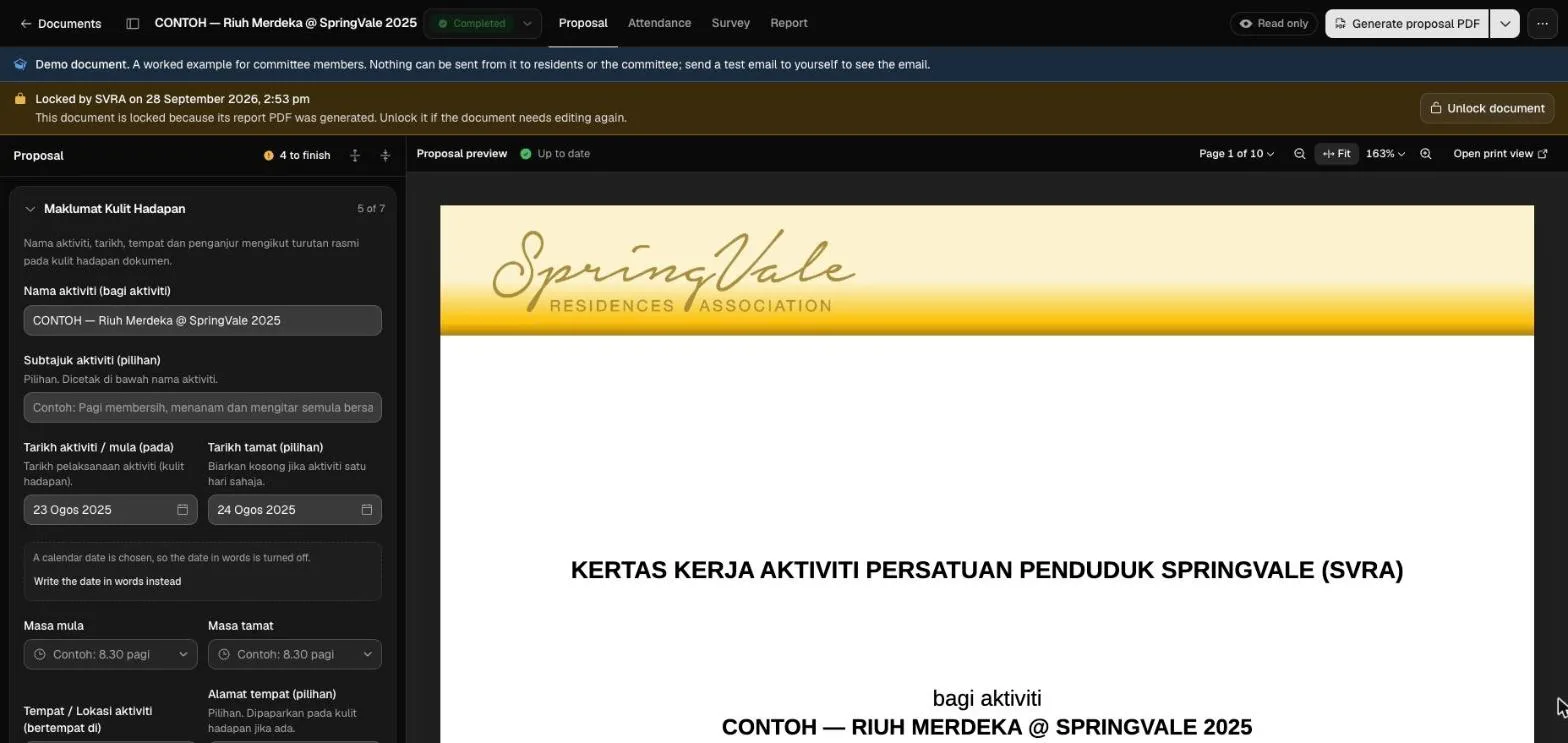Switch to the Proposal tab
1568x743 pixels.
point(583,23)
